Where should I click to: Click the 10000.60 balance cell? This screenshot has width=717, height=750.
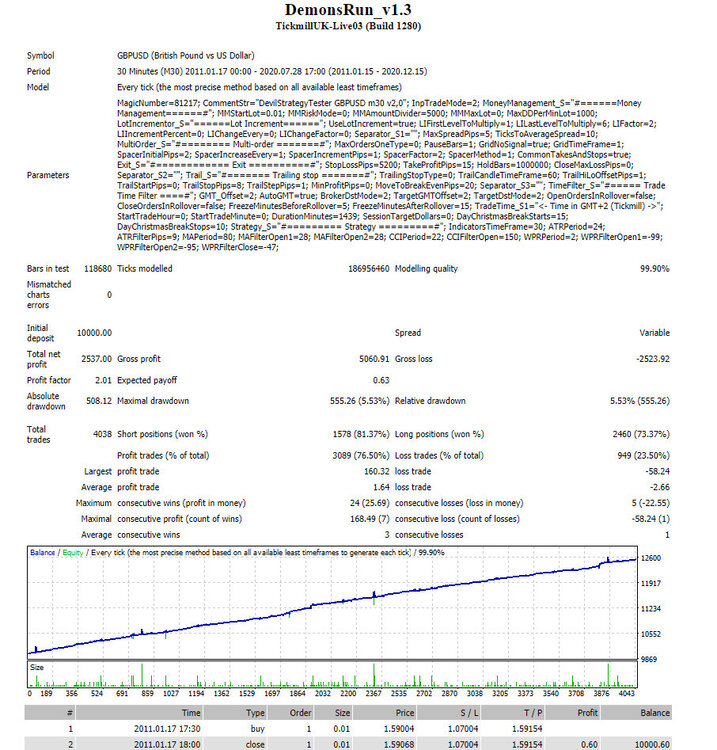tap(652, 745)
